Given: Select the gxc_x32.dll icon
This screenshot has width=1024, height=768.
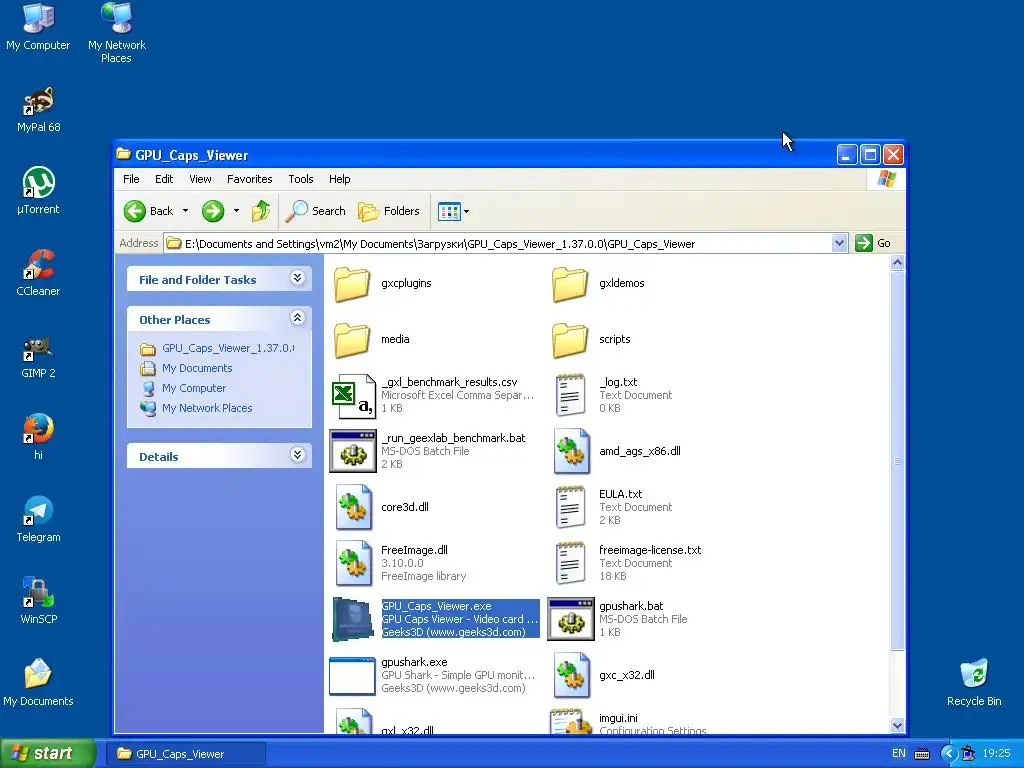Looking at the screenshot, I should 571,675.
